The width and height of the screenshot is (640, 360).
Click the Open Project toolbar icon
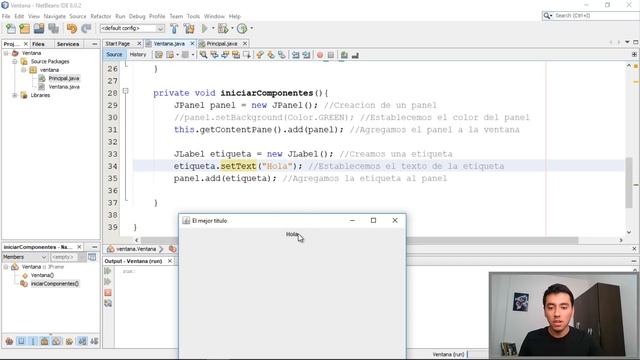[39, 28]
